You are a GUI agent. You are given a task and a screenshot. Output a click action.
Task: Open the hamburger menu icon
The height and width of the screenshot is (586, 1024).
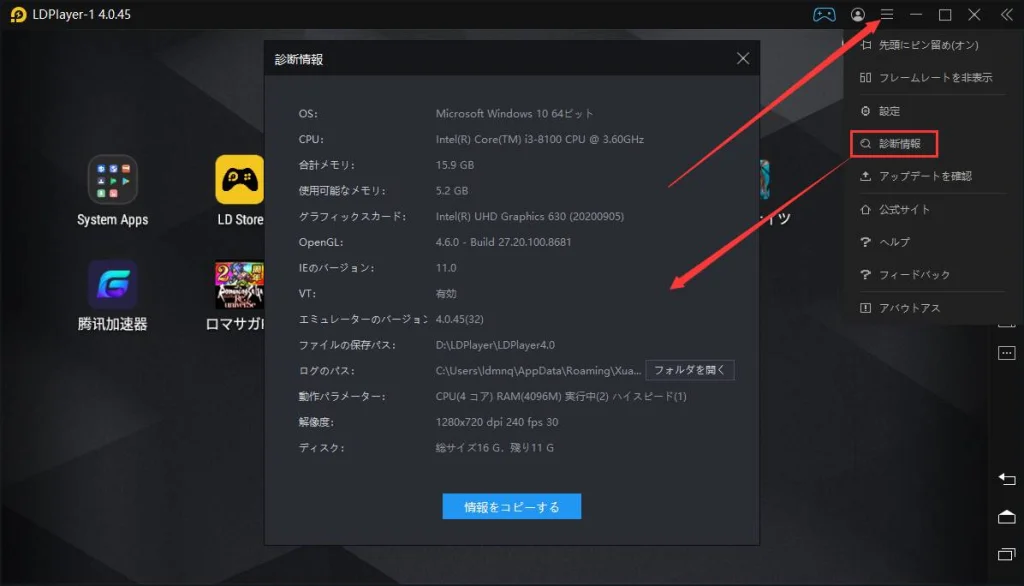(887, 14)
